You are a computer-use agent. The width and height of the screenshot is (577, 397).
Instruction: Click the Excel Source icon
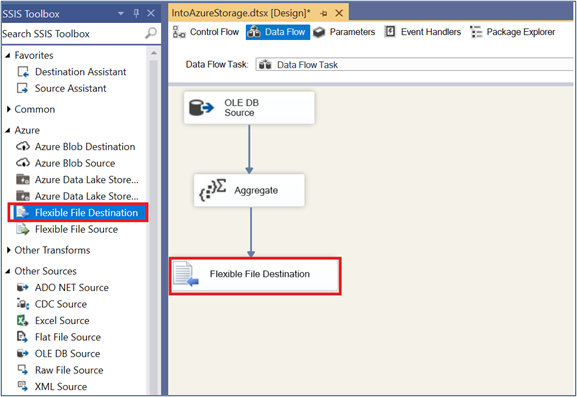pyautogui.click(x=22, y=320)
